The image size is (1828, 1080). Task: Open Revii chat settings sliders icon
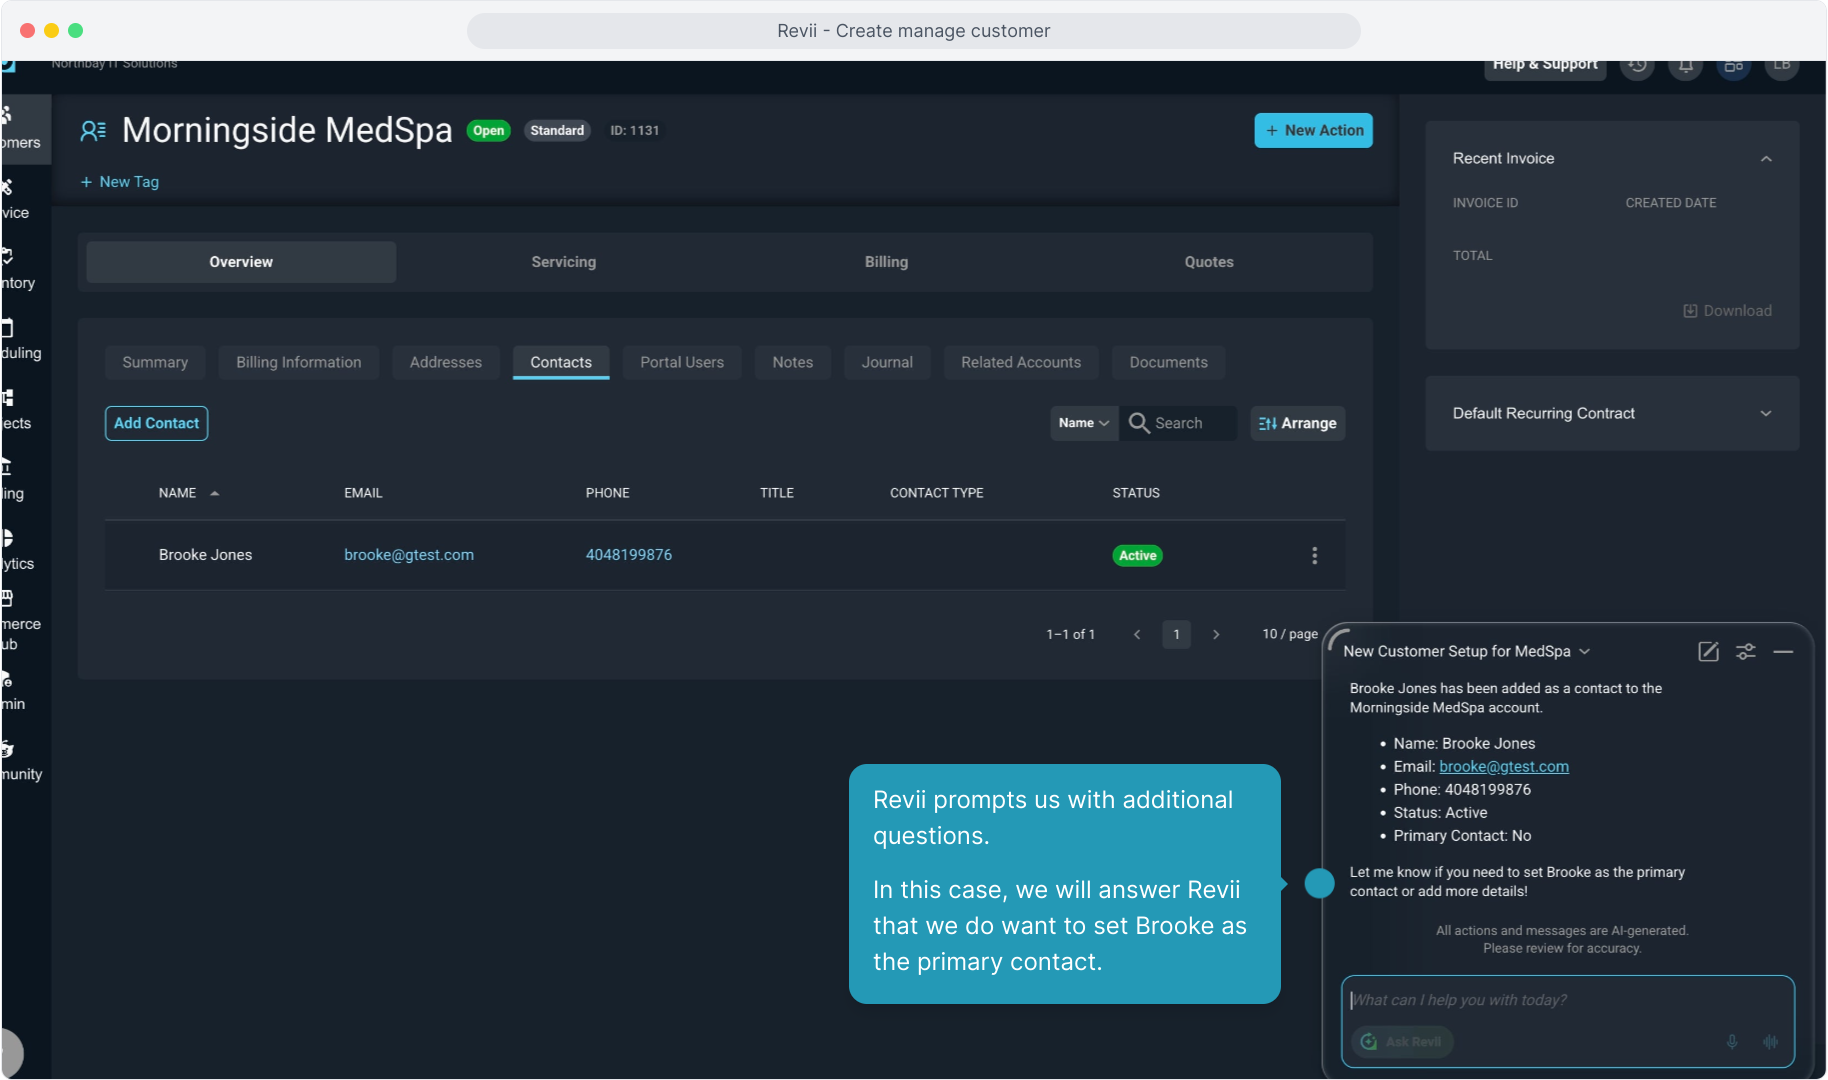(1745, 651)
